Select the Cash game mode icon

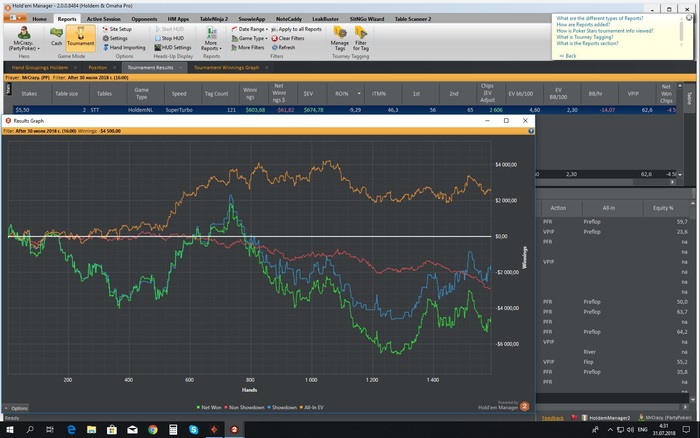[56, 37]
